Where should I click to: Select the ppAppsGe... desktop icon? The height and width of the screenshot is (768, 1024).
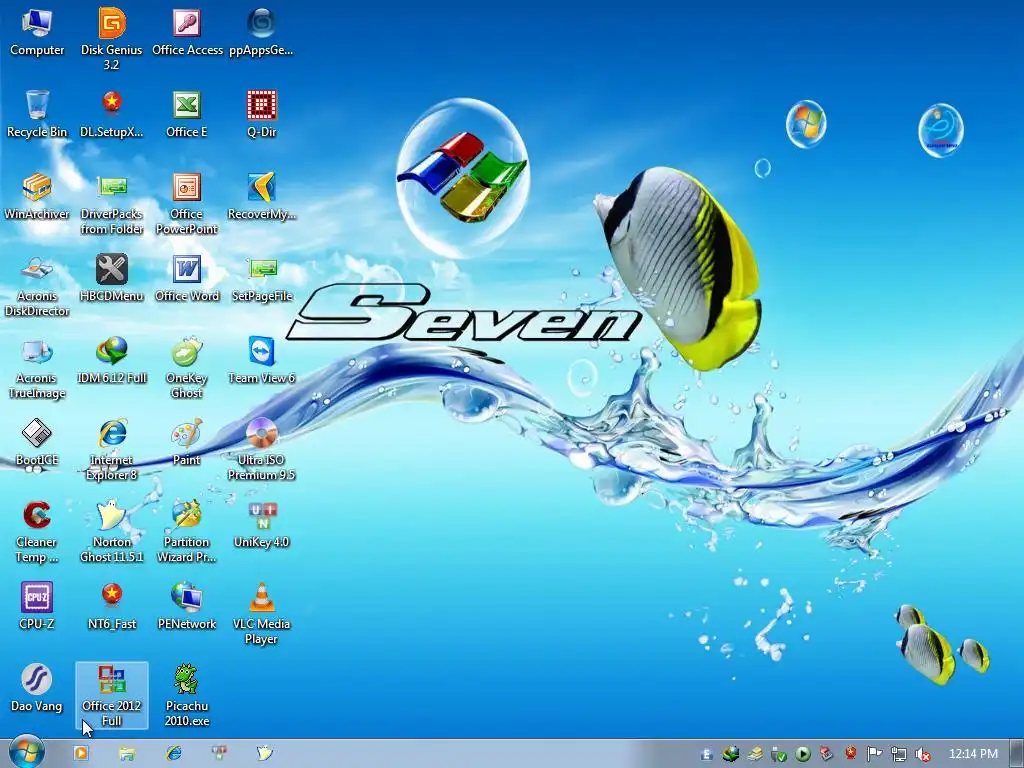click(261, 31)
